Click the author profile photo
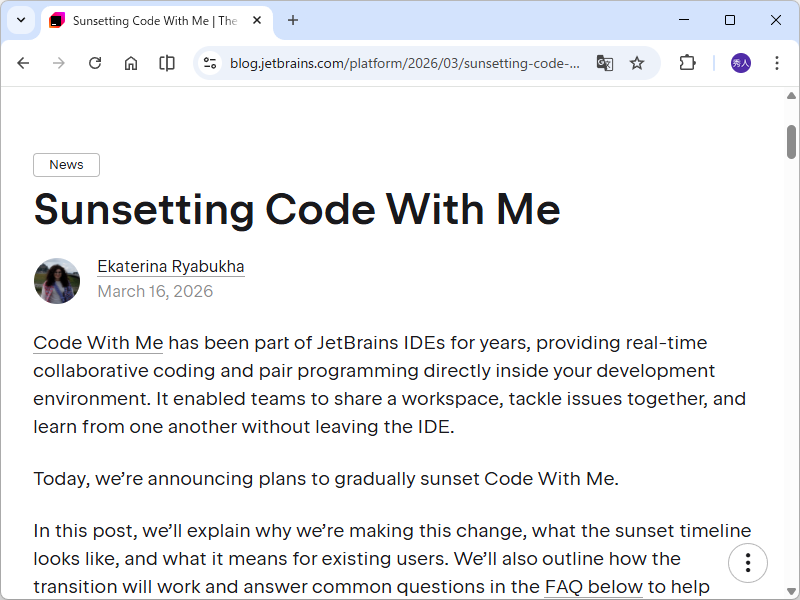 pos(57,281)
